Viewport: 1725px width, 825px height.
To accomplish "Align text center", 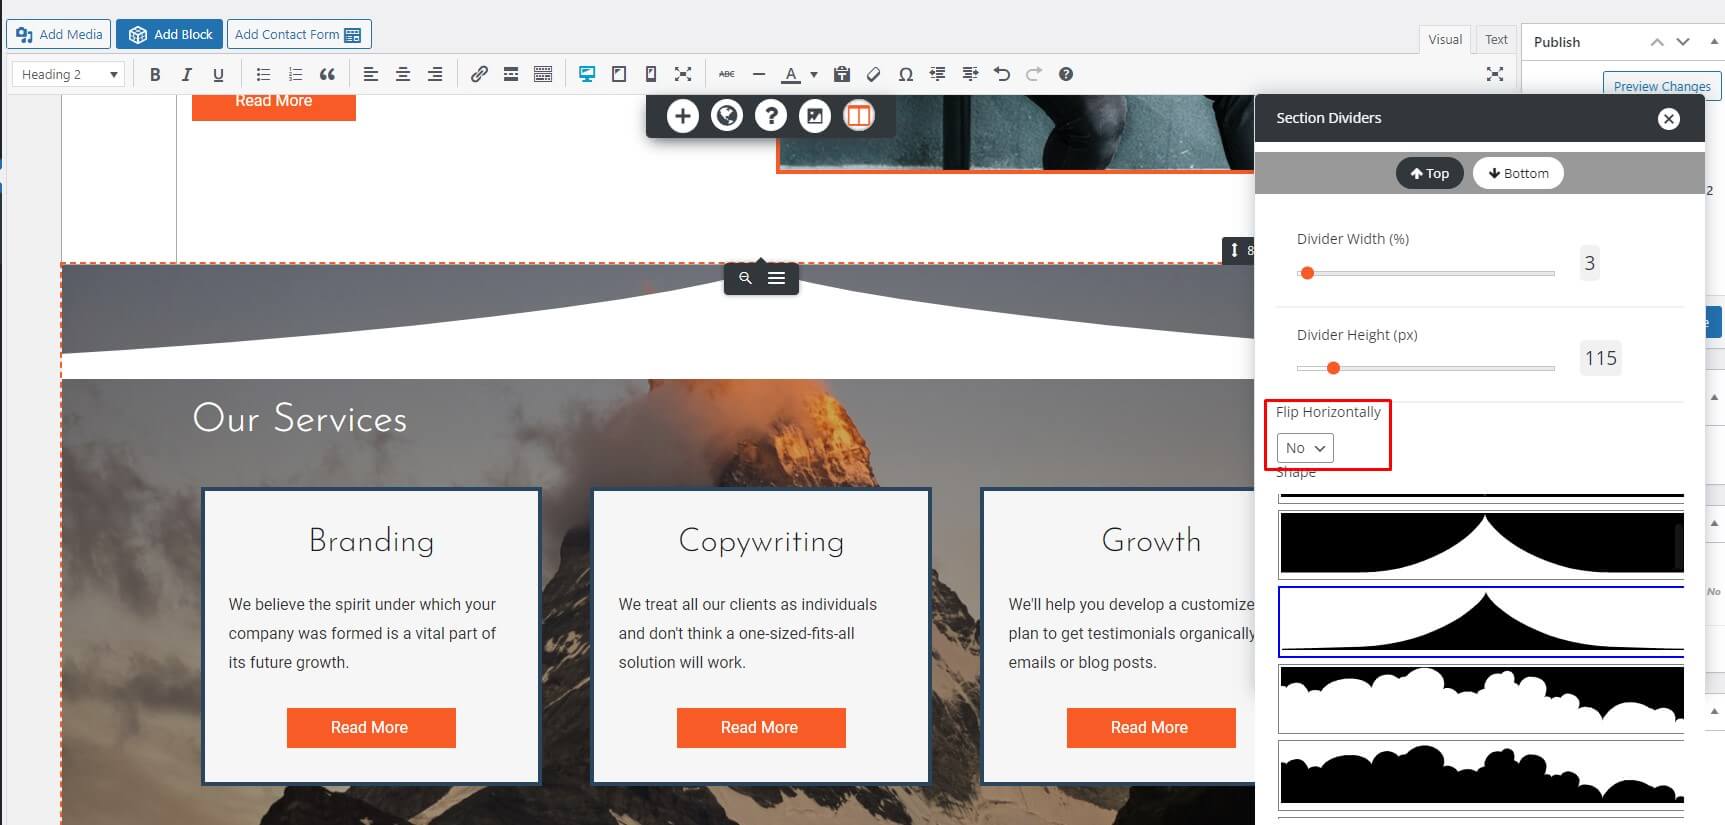I will point(403,74).
